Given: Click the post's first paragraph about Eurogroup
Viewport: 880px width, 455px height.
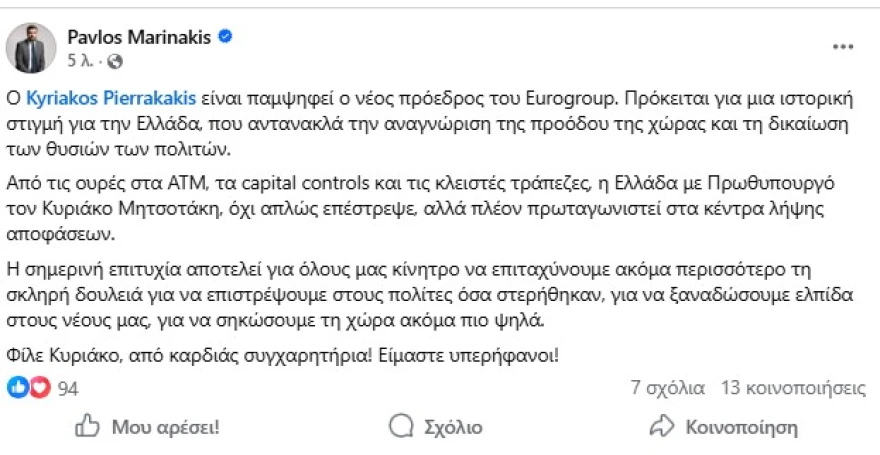Looking at the screenshot, I should pos(440,127).
